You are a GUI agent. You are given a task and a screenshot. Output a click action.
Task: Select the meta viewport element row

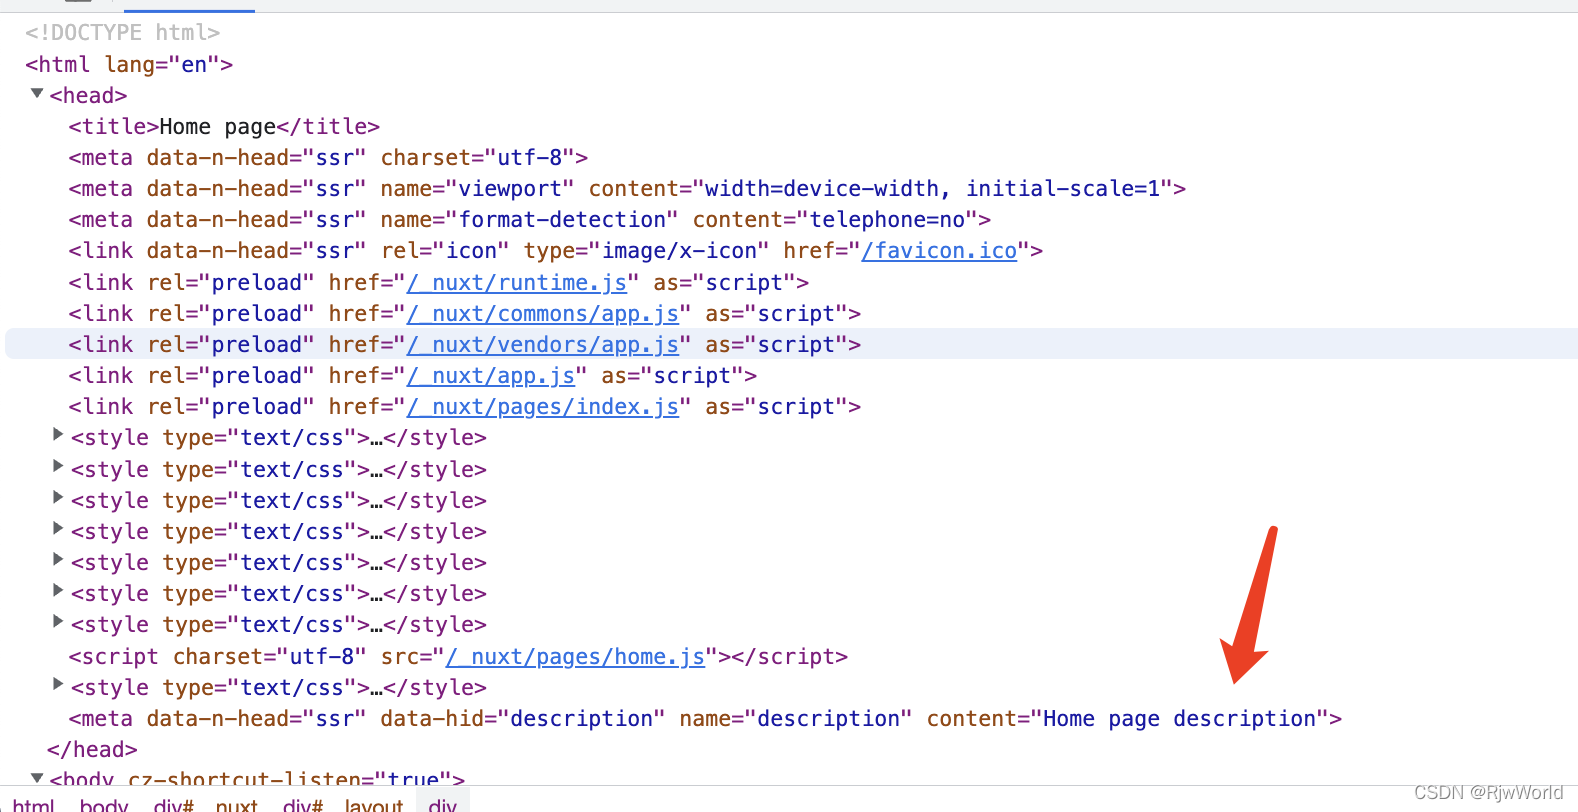click(x=627, y=189)
